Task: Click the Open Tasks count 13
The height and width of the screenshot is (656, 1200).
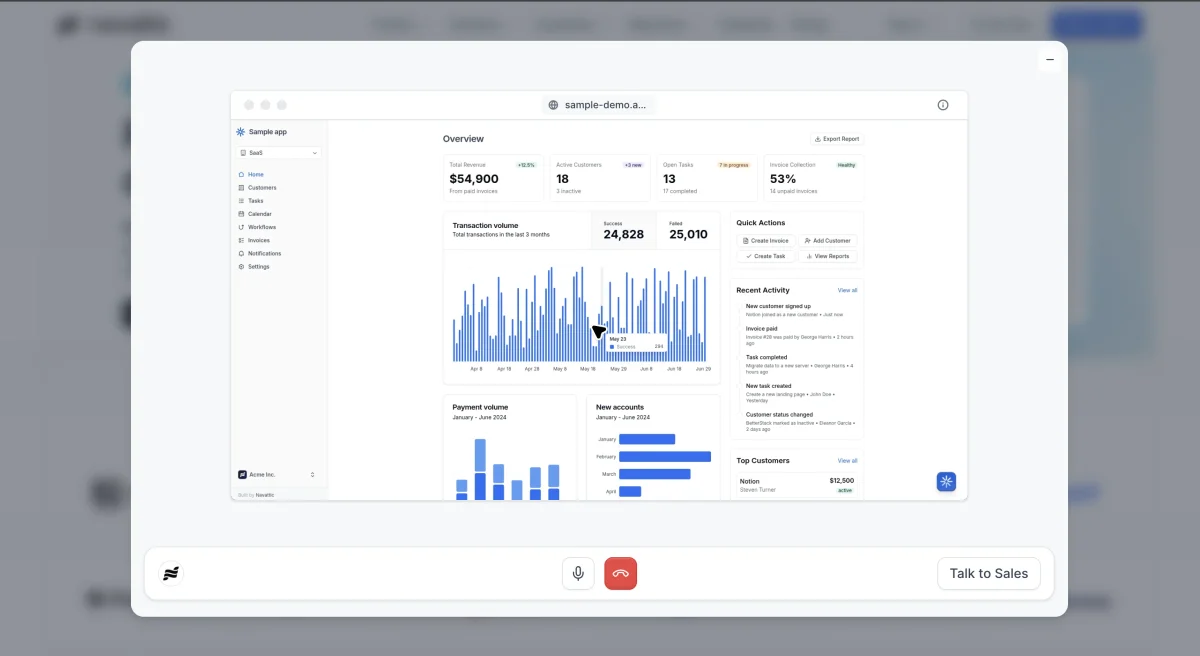Action: (x=669, y=179)
